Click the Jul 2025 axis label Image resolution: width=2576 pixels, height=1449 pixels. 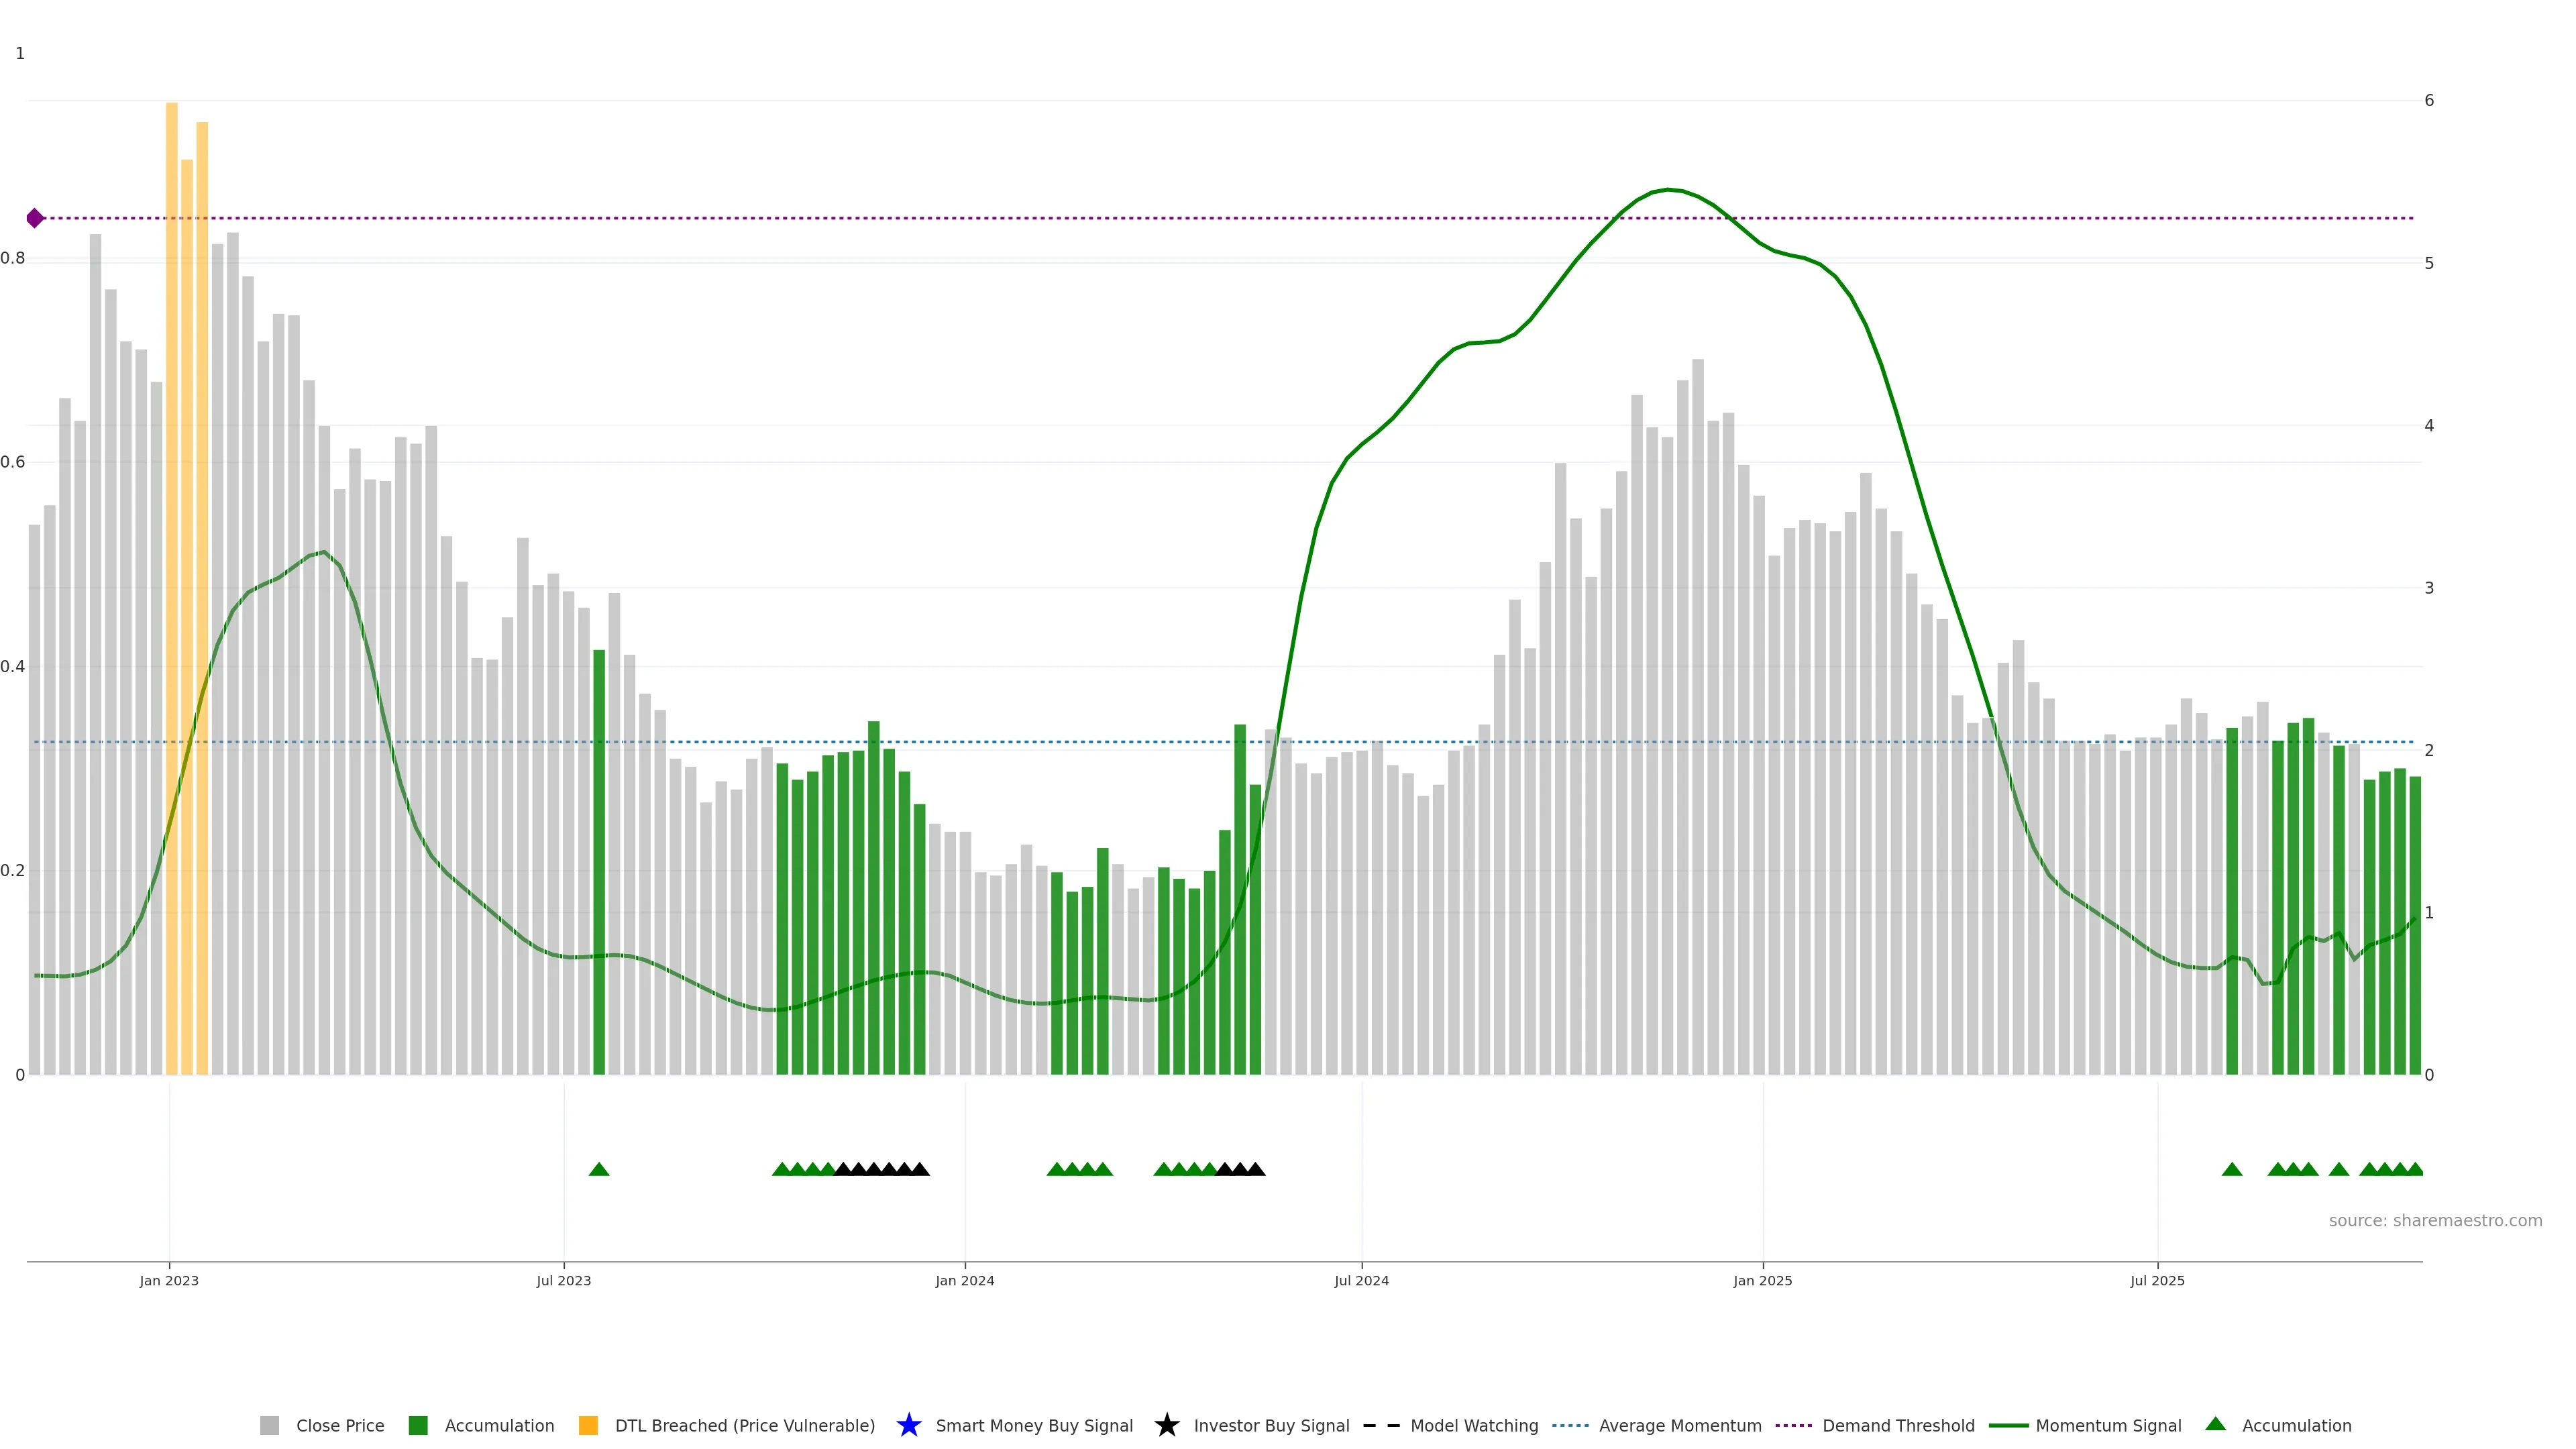pos(2157,1280)
